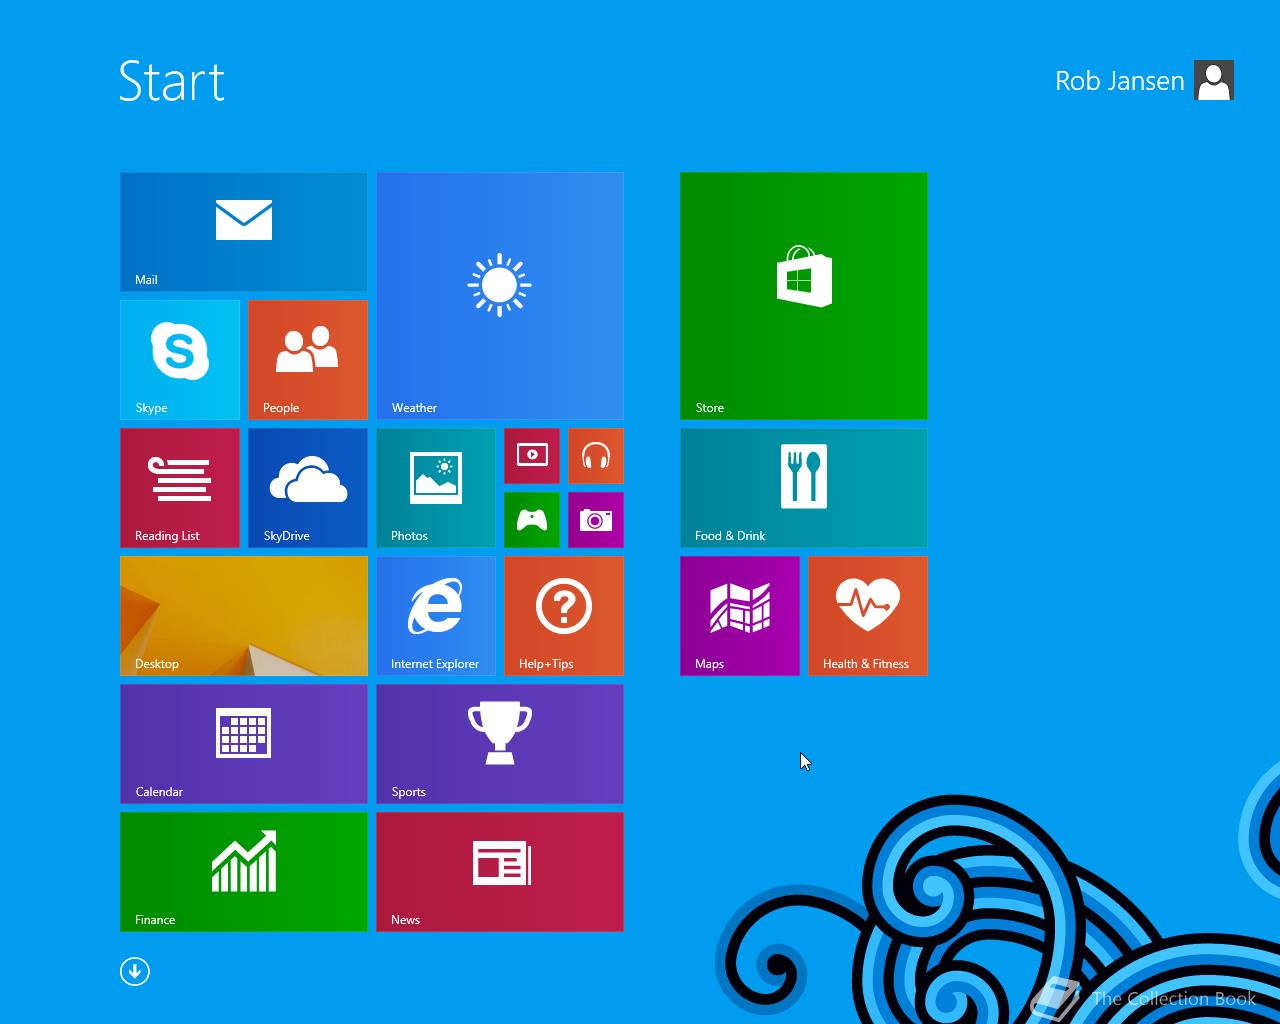Open the small Xbox Games controller tile
The width and height of the screenshot is (1280, 1024).
(x=532, y=520)
